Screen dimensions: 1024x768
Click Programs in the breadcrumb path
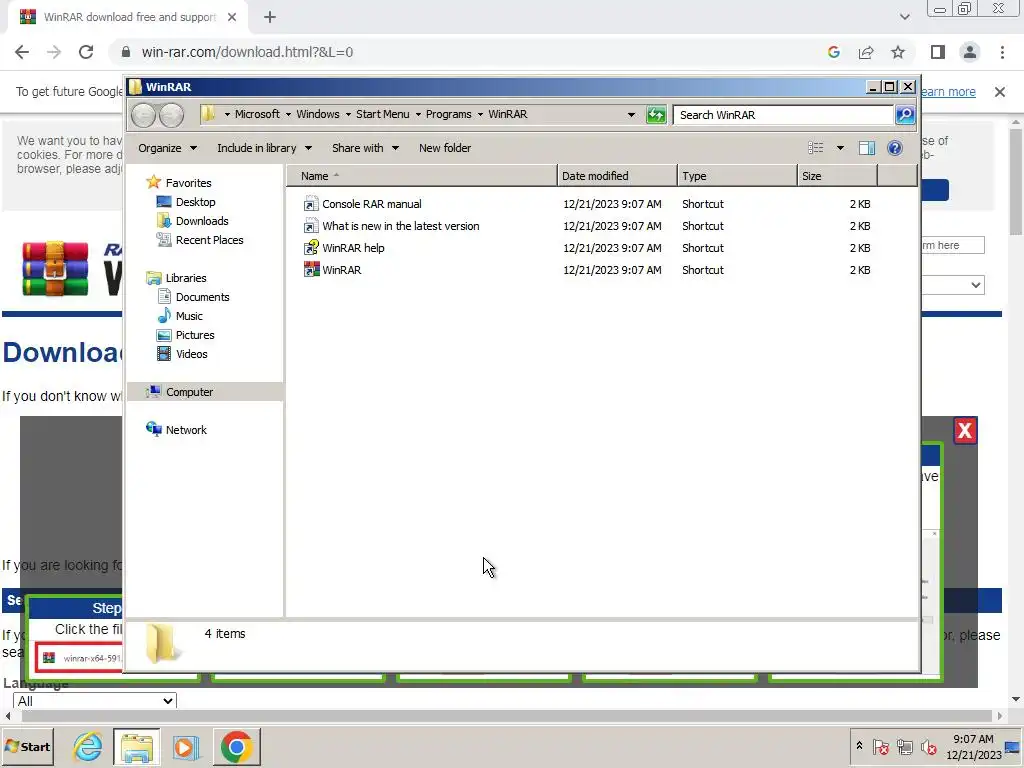pyautogui.click(x=449, y=114)
